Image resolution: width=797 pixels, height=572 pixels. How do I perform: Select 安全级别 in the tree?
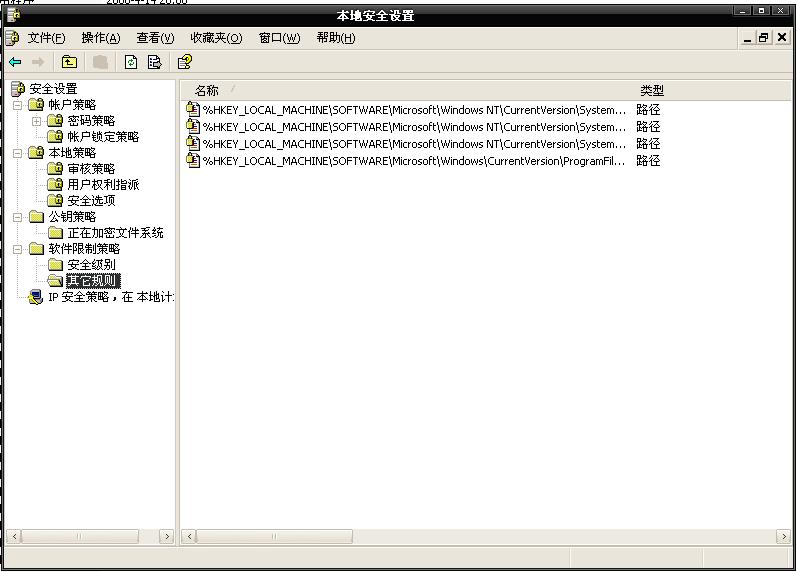pos(91,264)
